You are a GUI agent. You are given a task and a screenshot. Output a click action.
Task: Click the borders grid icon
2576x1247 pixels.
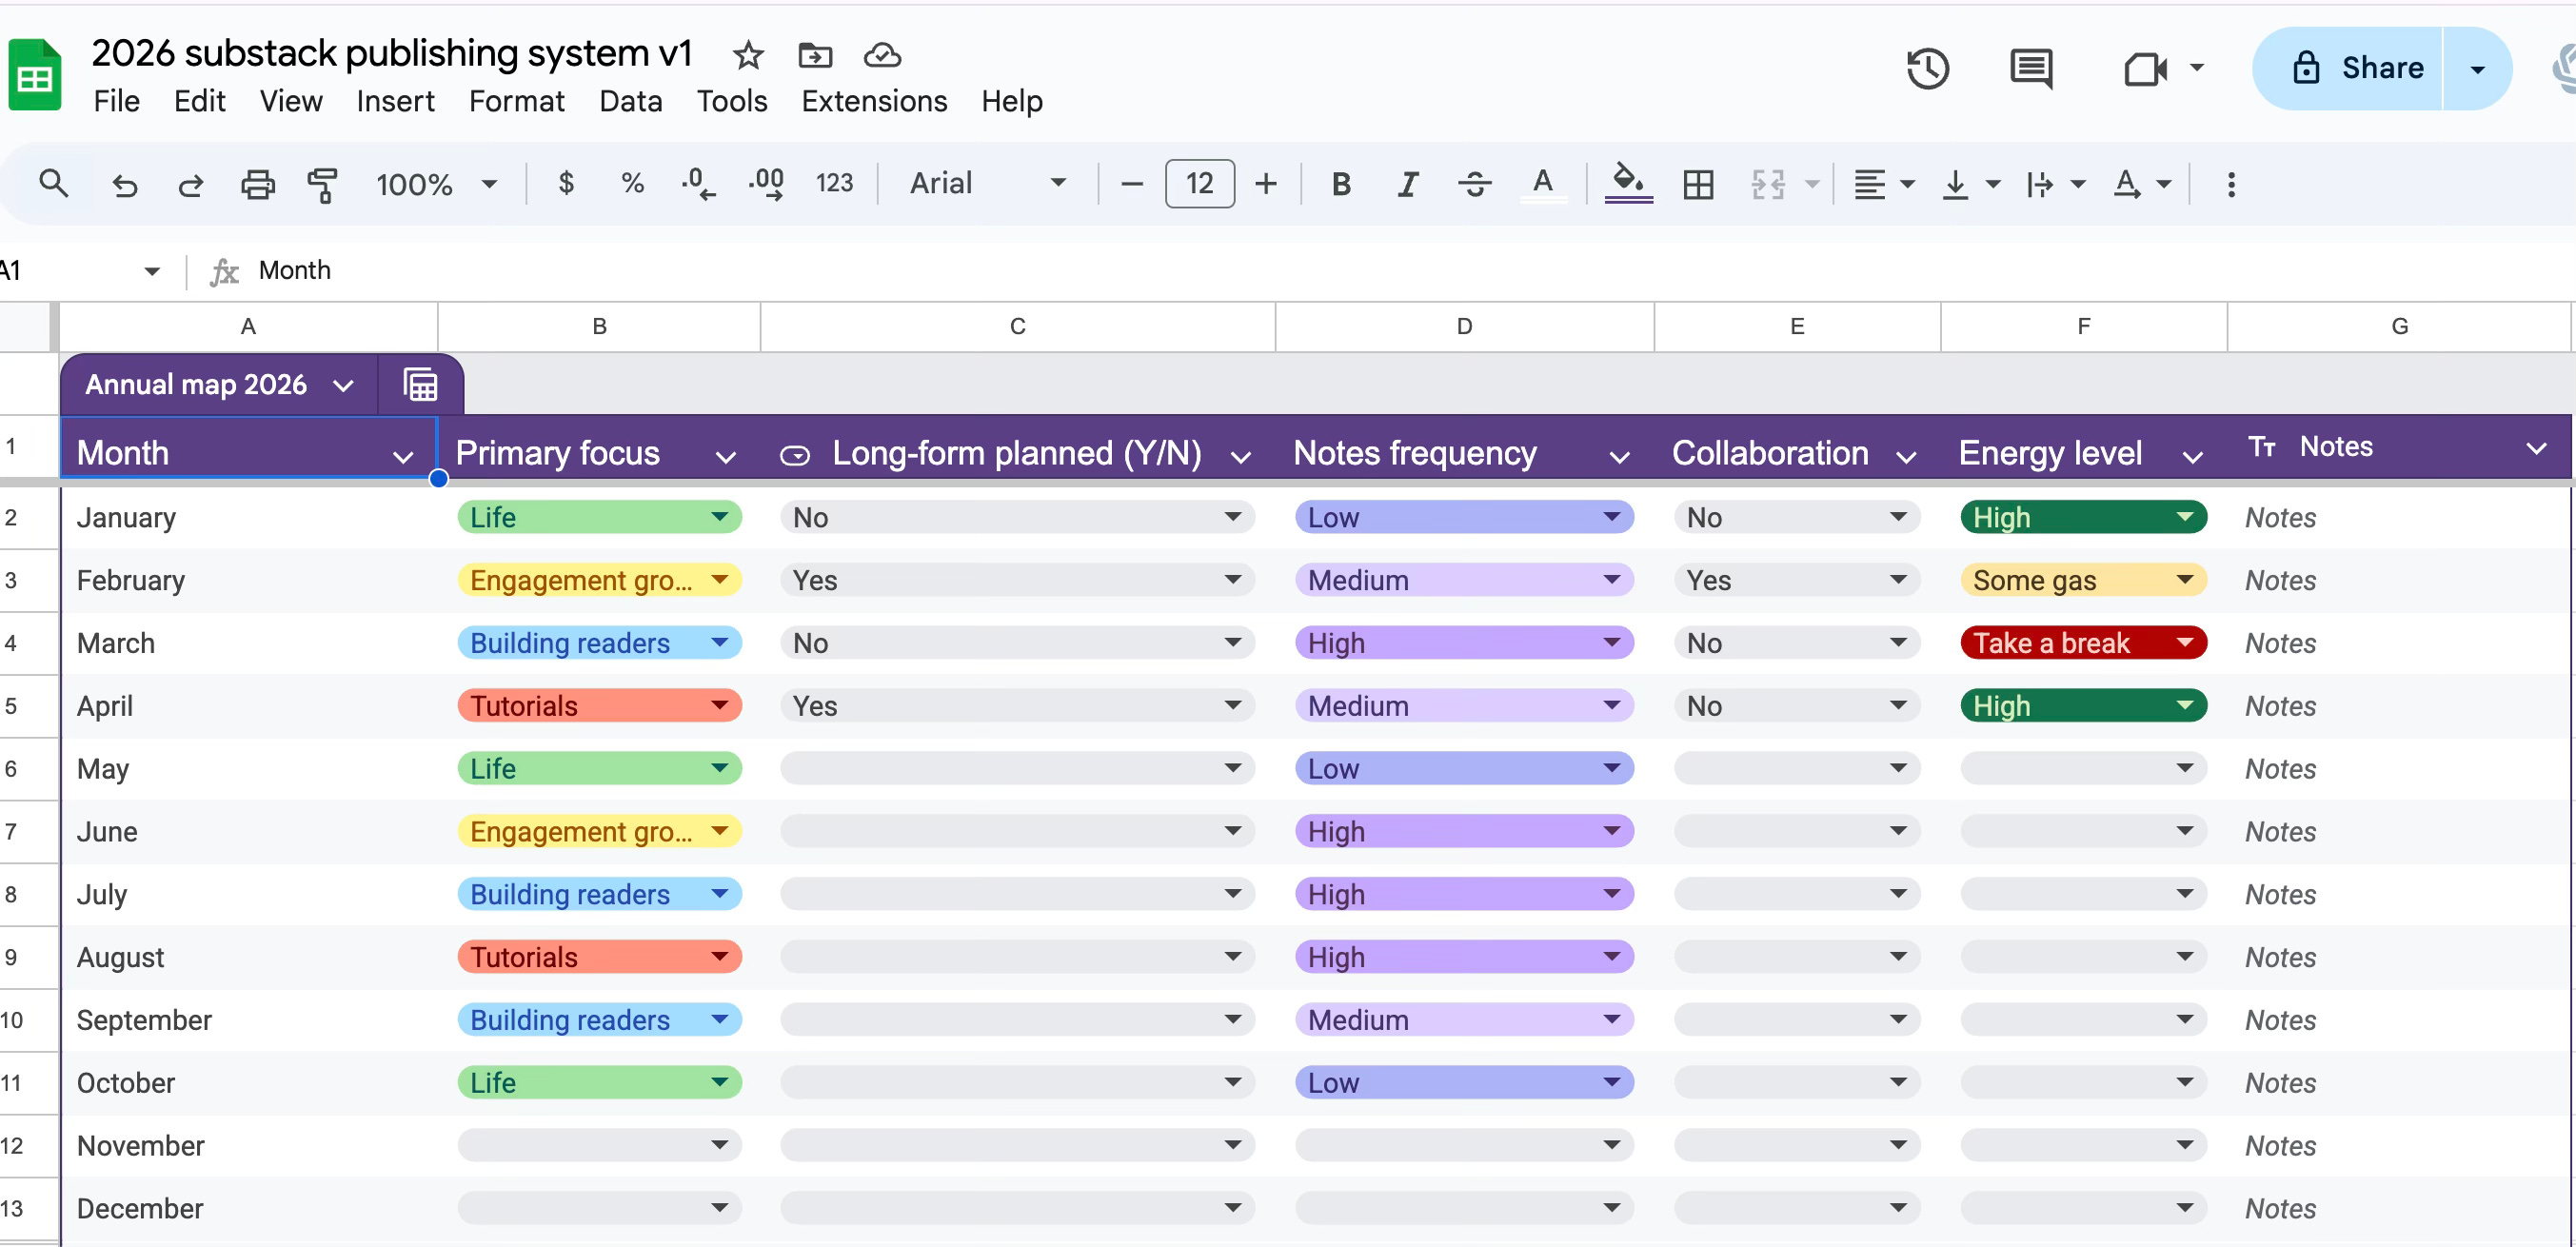[1698, 184]
